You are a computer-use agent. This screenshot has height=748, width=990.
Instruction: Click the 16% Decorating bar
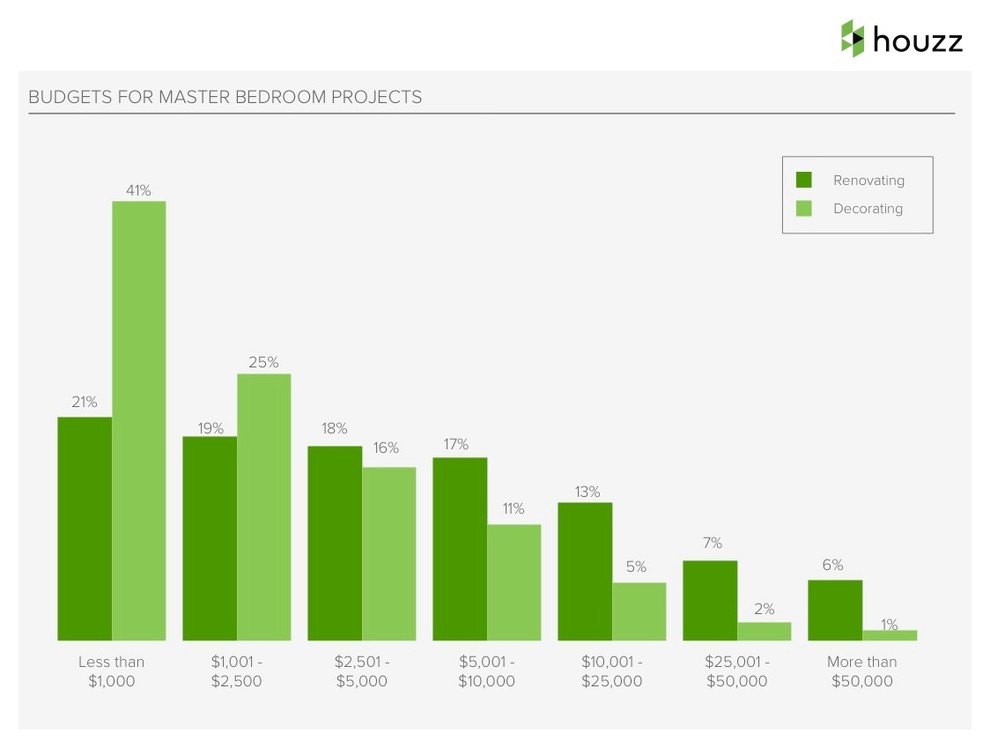(389, 553)
